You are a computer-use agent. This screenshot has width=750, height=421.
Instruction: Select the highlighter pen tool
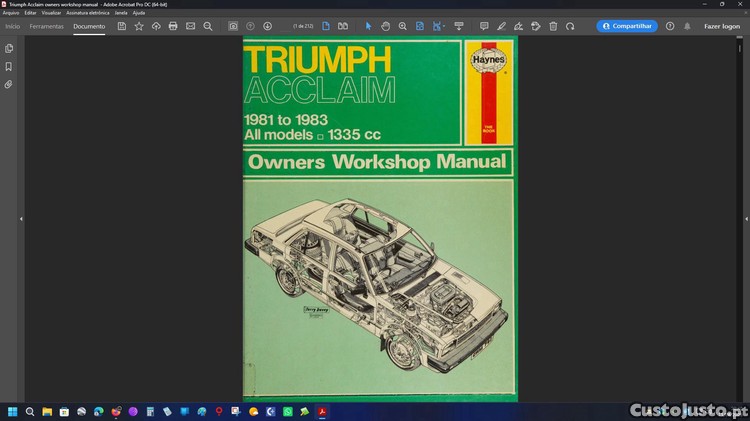tap(501, 26)
